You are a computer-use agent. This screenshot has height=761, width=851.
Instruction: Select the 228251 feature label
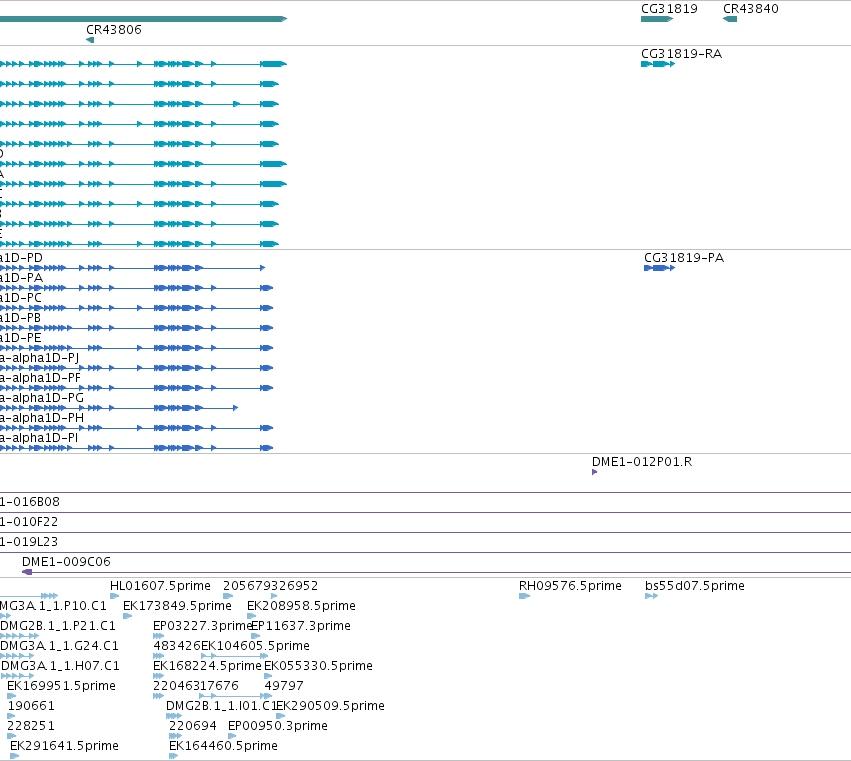pos(31,726)
